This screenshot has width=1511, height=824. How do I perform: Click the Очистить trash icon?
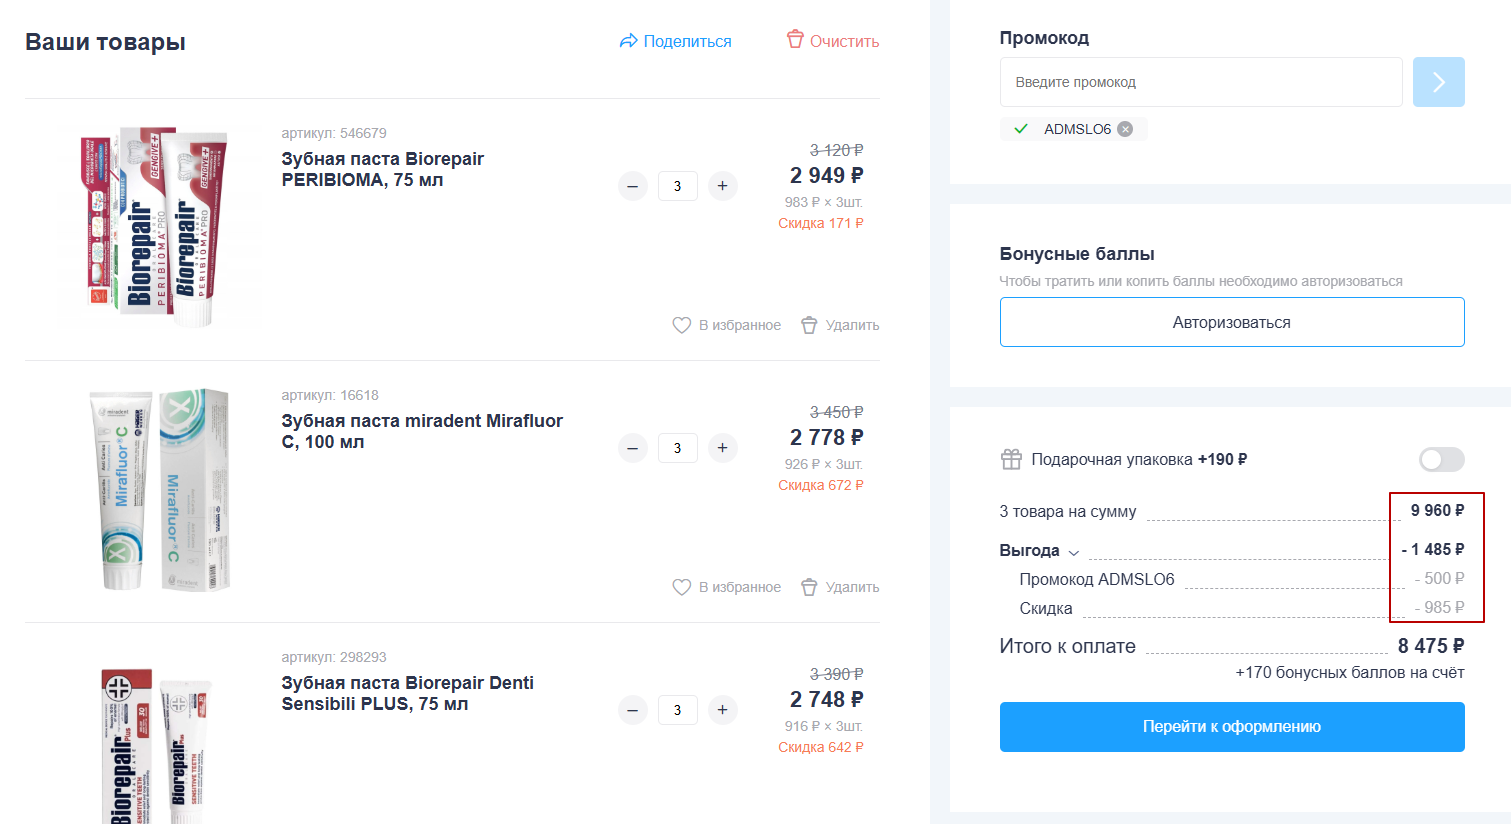(795, 39)
